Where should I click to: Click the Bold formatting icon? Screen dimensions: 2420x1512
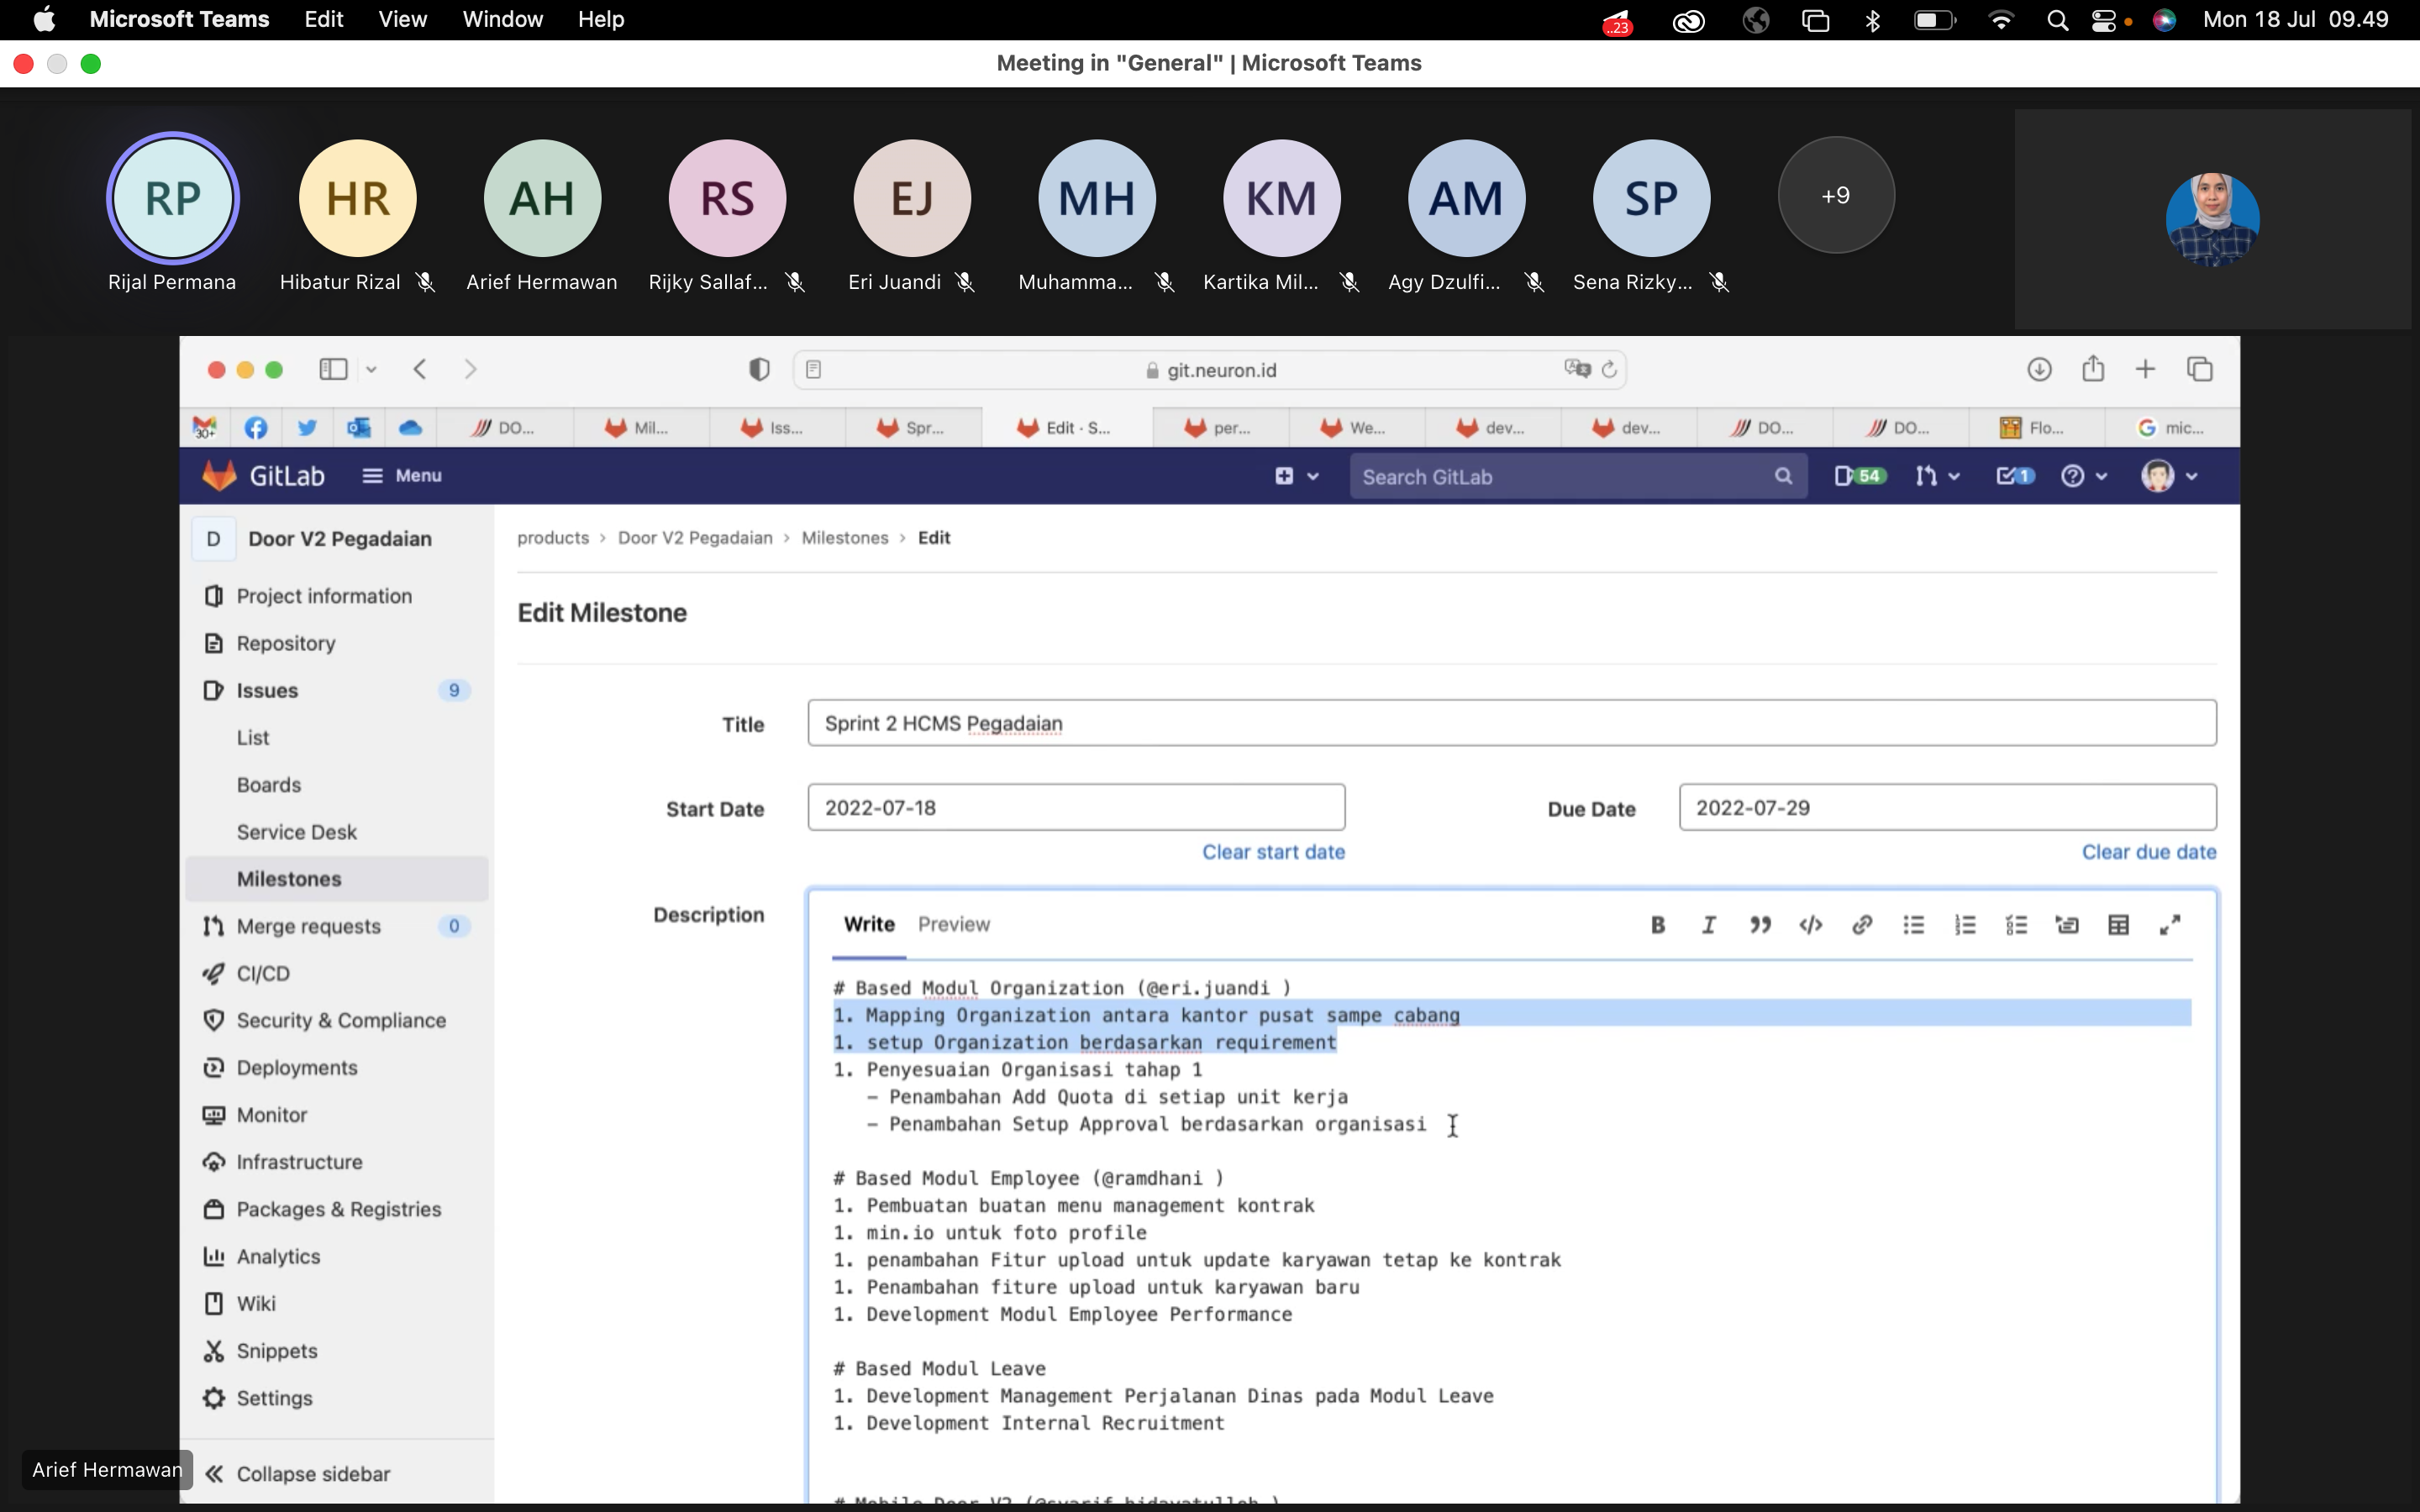coord(1657,925)
